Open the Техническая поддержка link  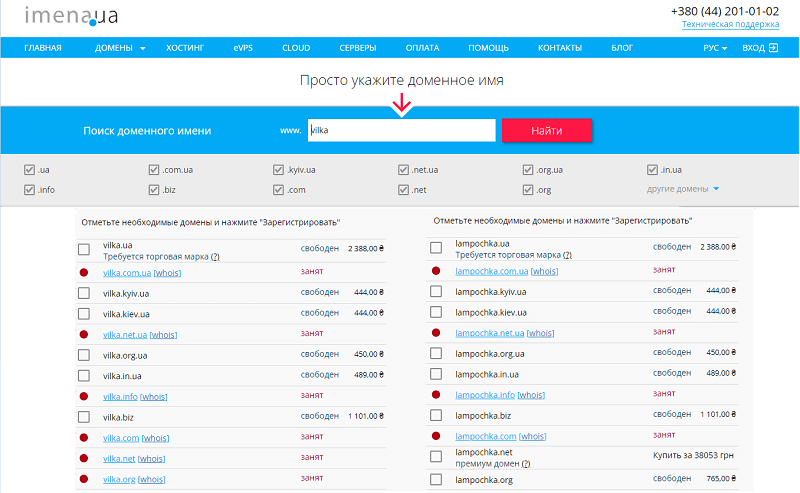(x=730, y=24)
